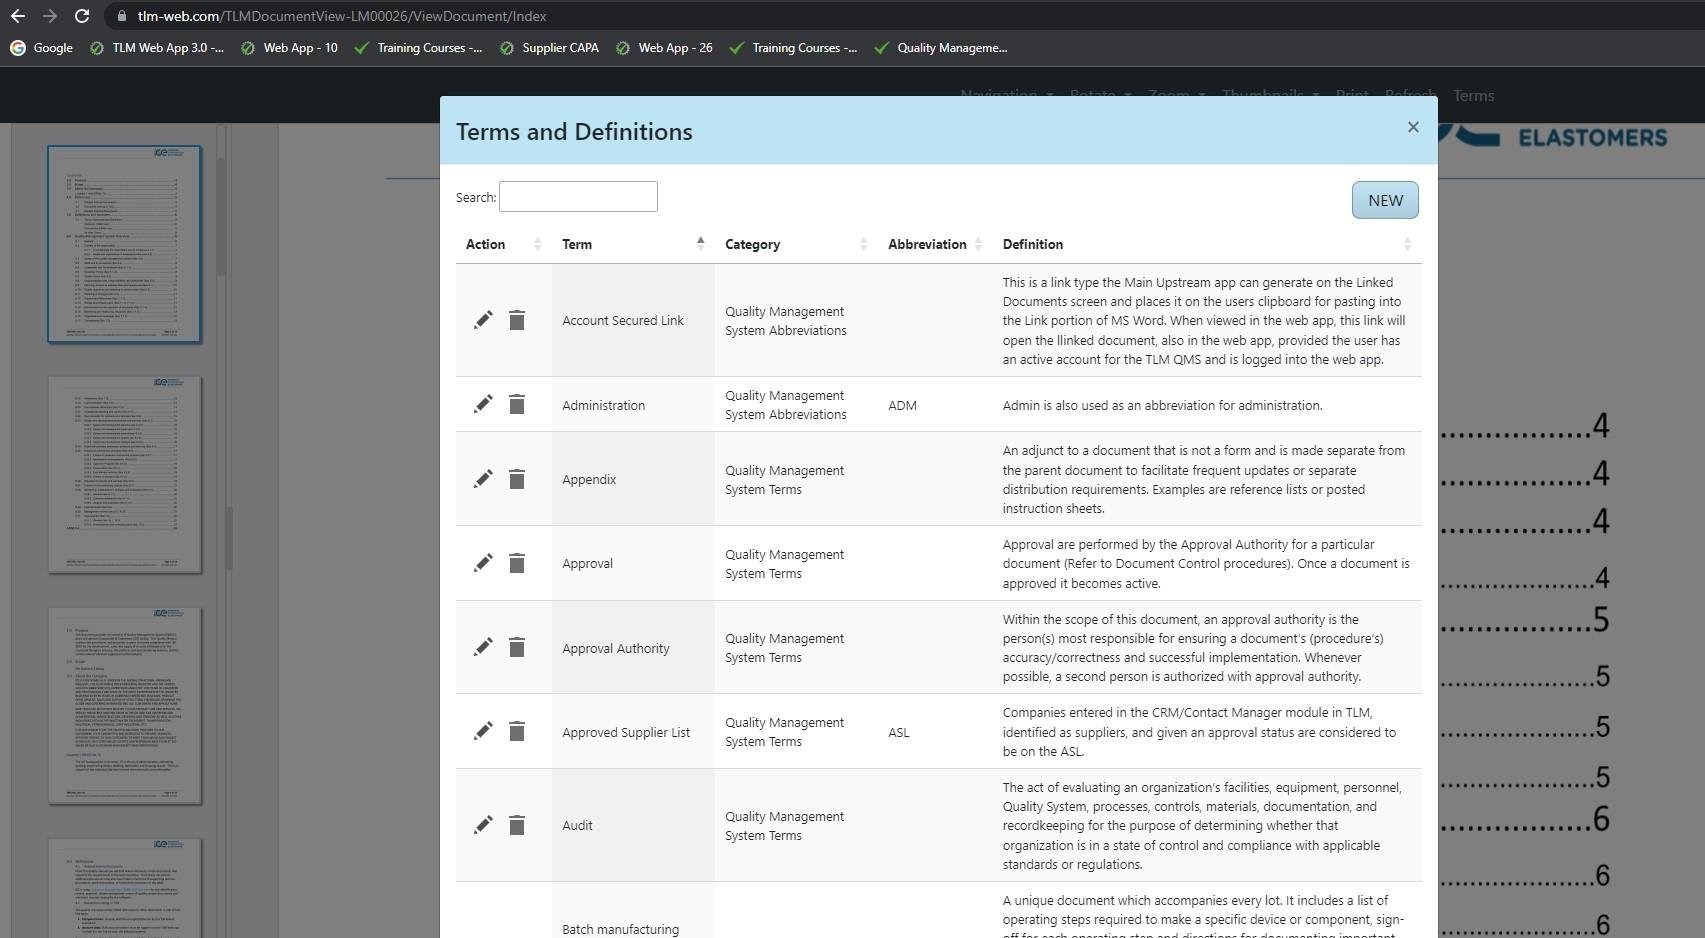Delete the Appendix term entry

pos(517,479)
